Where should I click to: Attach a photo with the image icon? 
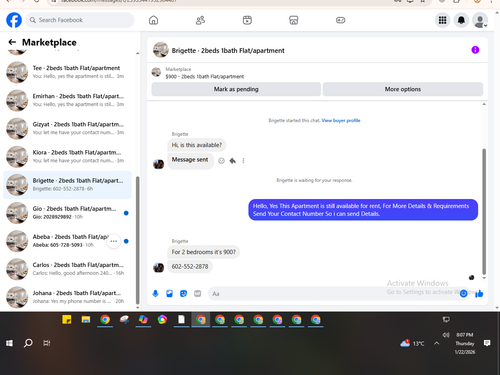[169, 293]
